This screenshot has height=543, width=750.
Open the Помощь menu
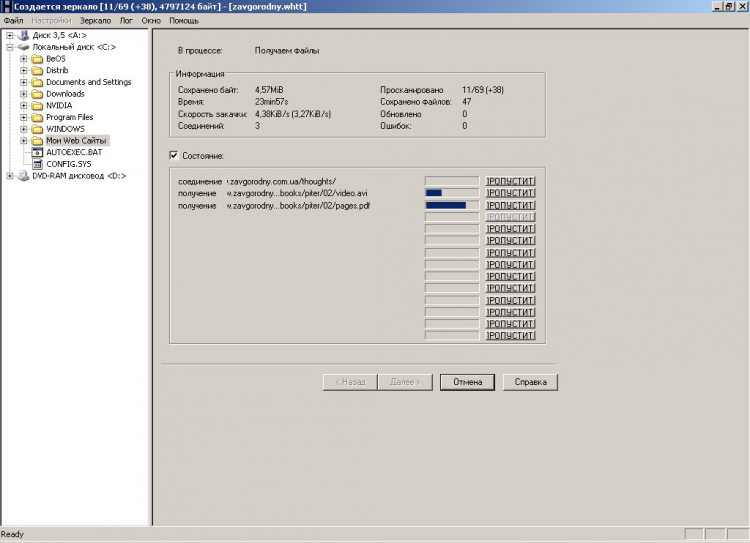(x=184, y=21)
